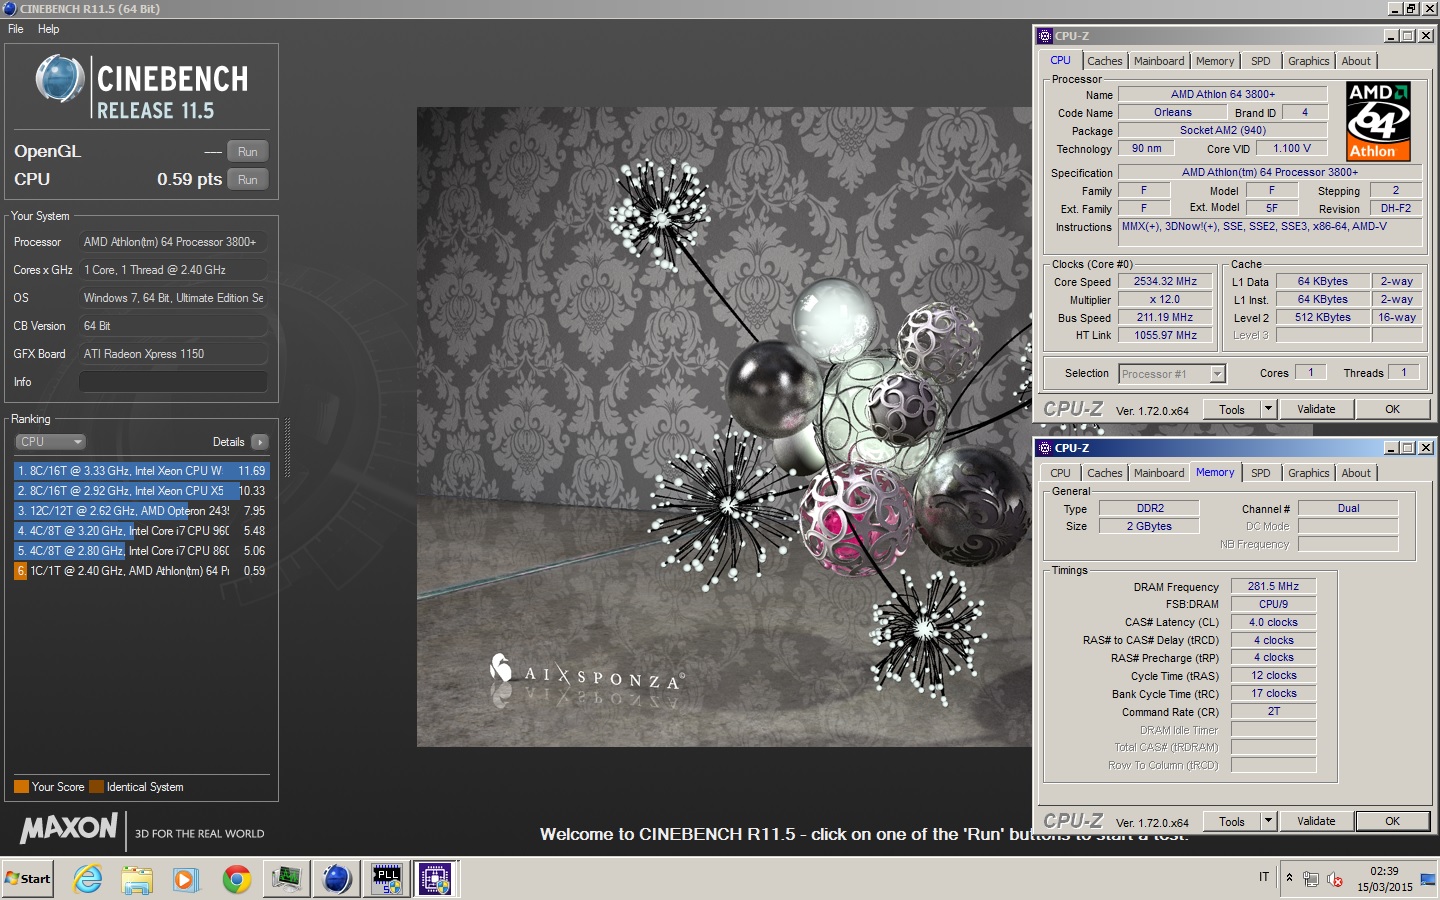Image resolution: width=1440 pixels, height=900 pixels.
Task: Open the File menu in Cinebench
Action: 16,29
